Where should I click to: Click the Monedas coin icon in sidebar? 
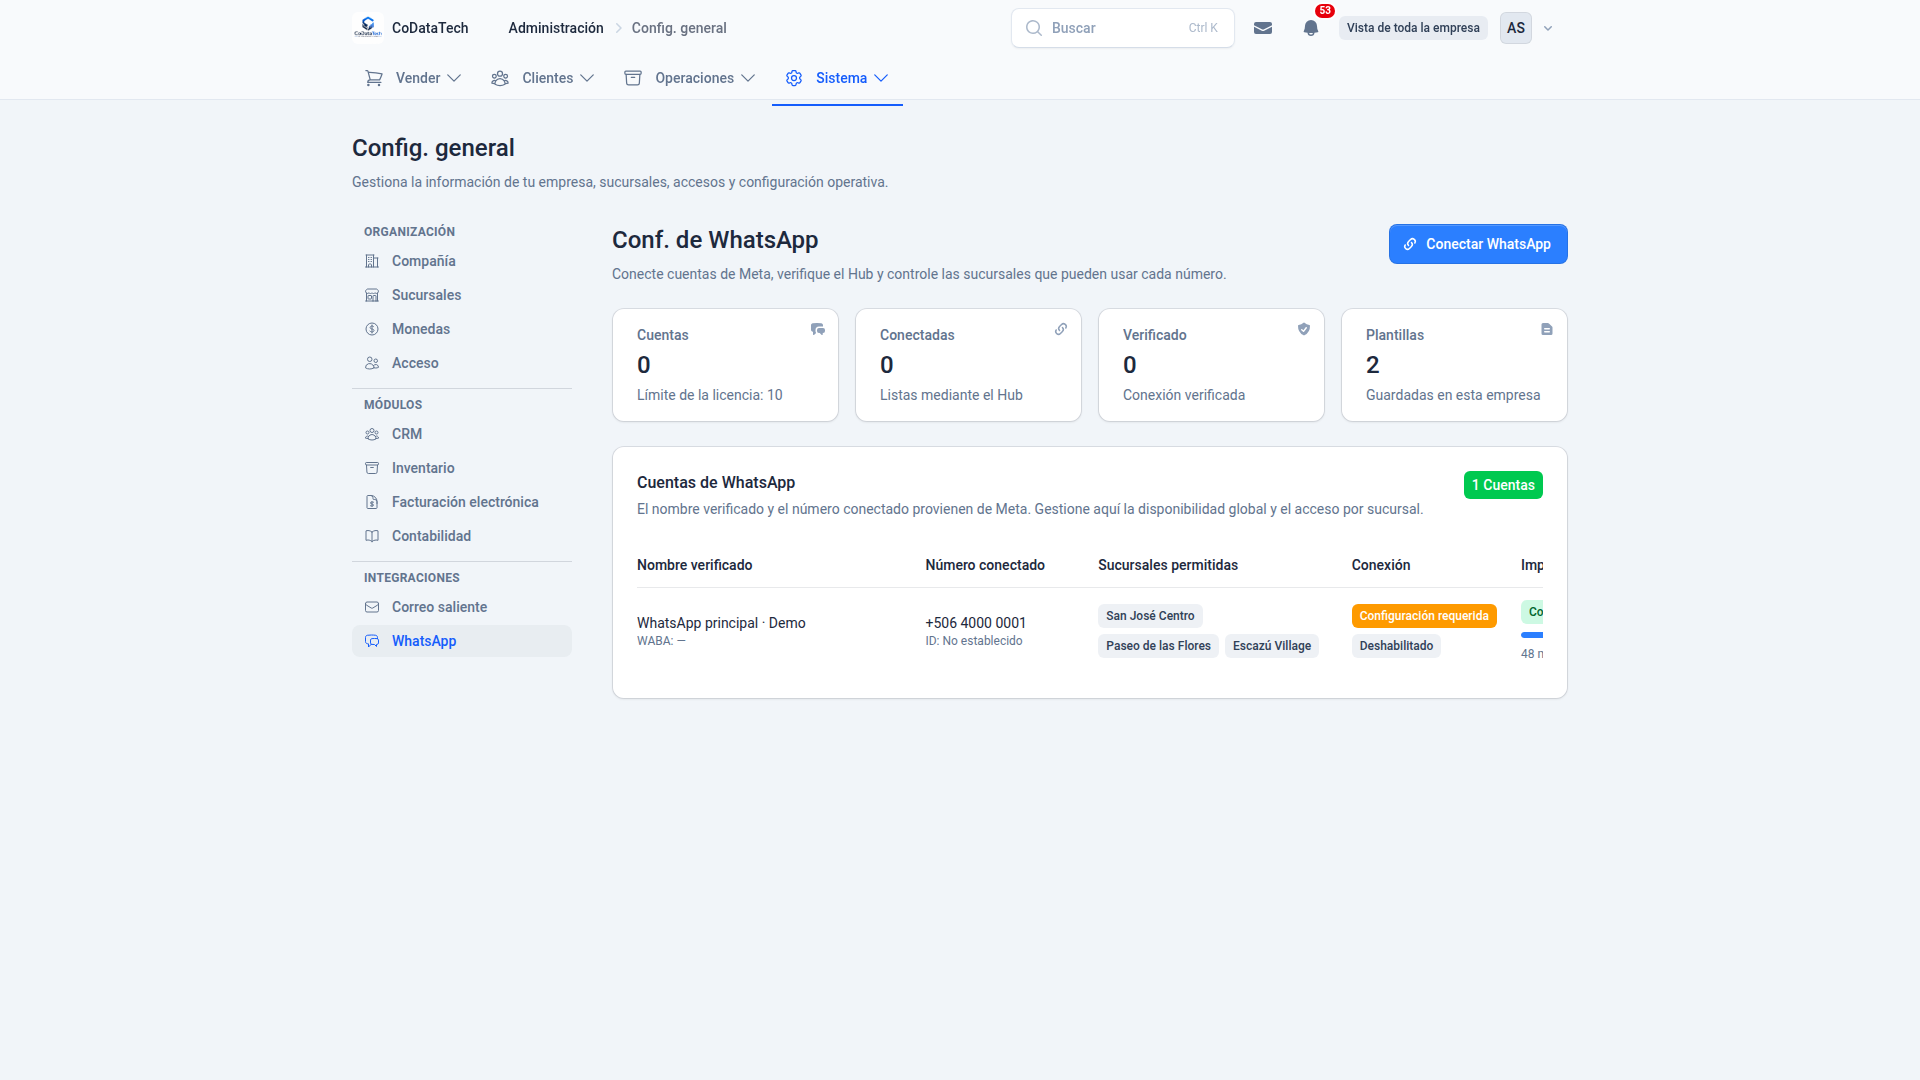[372, 329]
